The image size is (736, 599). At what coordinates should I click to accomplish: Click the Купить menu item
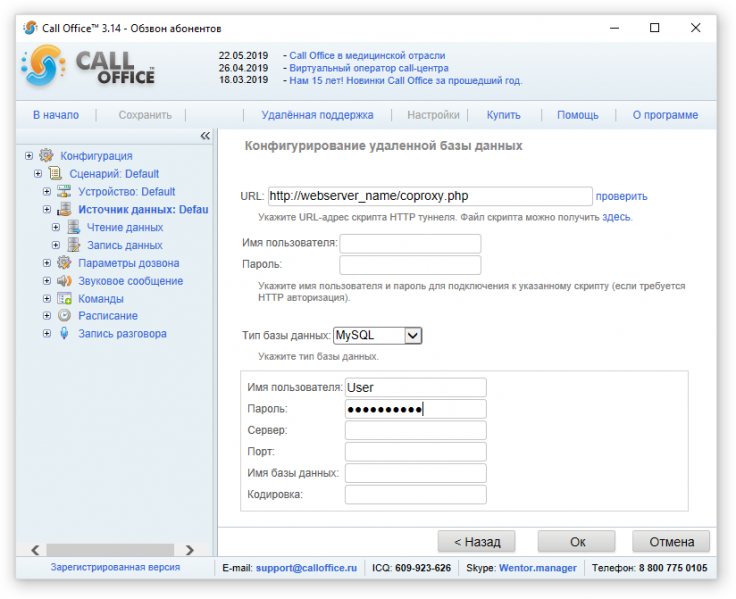tap(504, 115)
